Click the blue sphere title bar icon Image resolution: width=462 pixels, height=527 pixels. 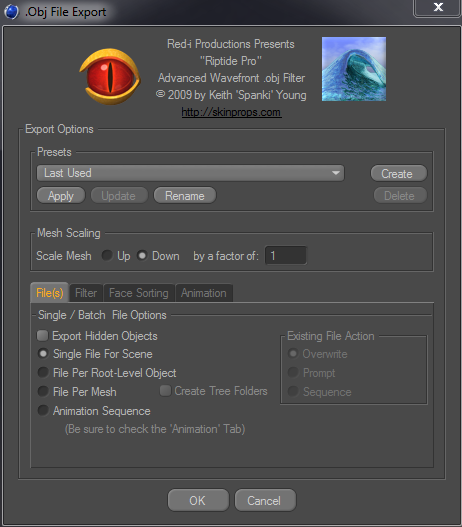(x=12, y=12)
